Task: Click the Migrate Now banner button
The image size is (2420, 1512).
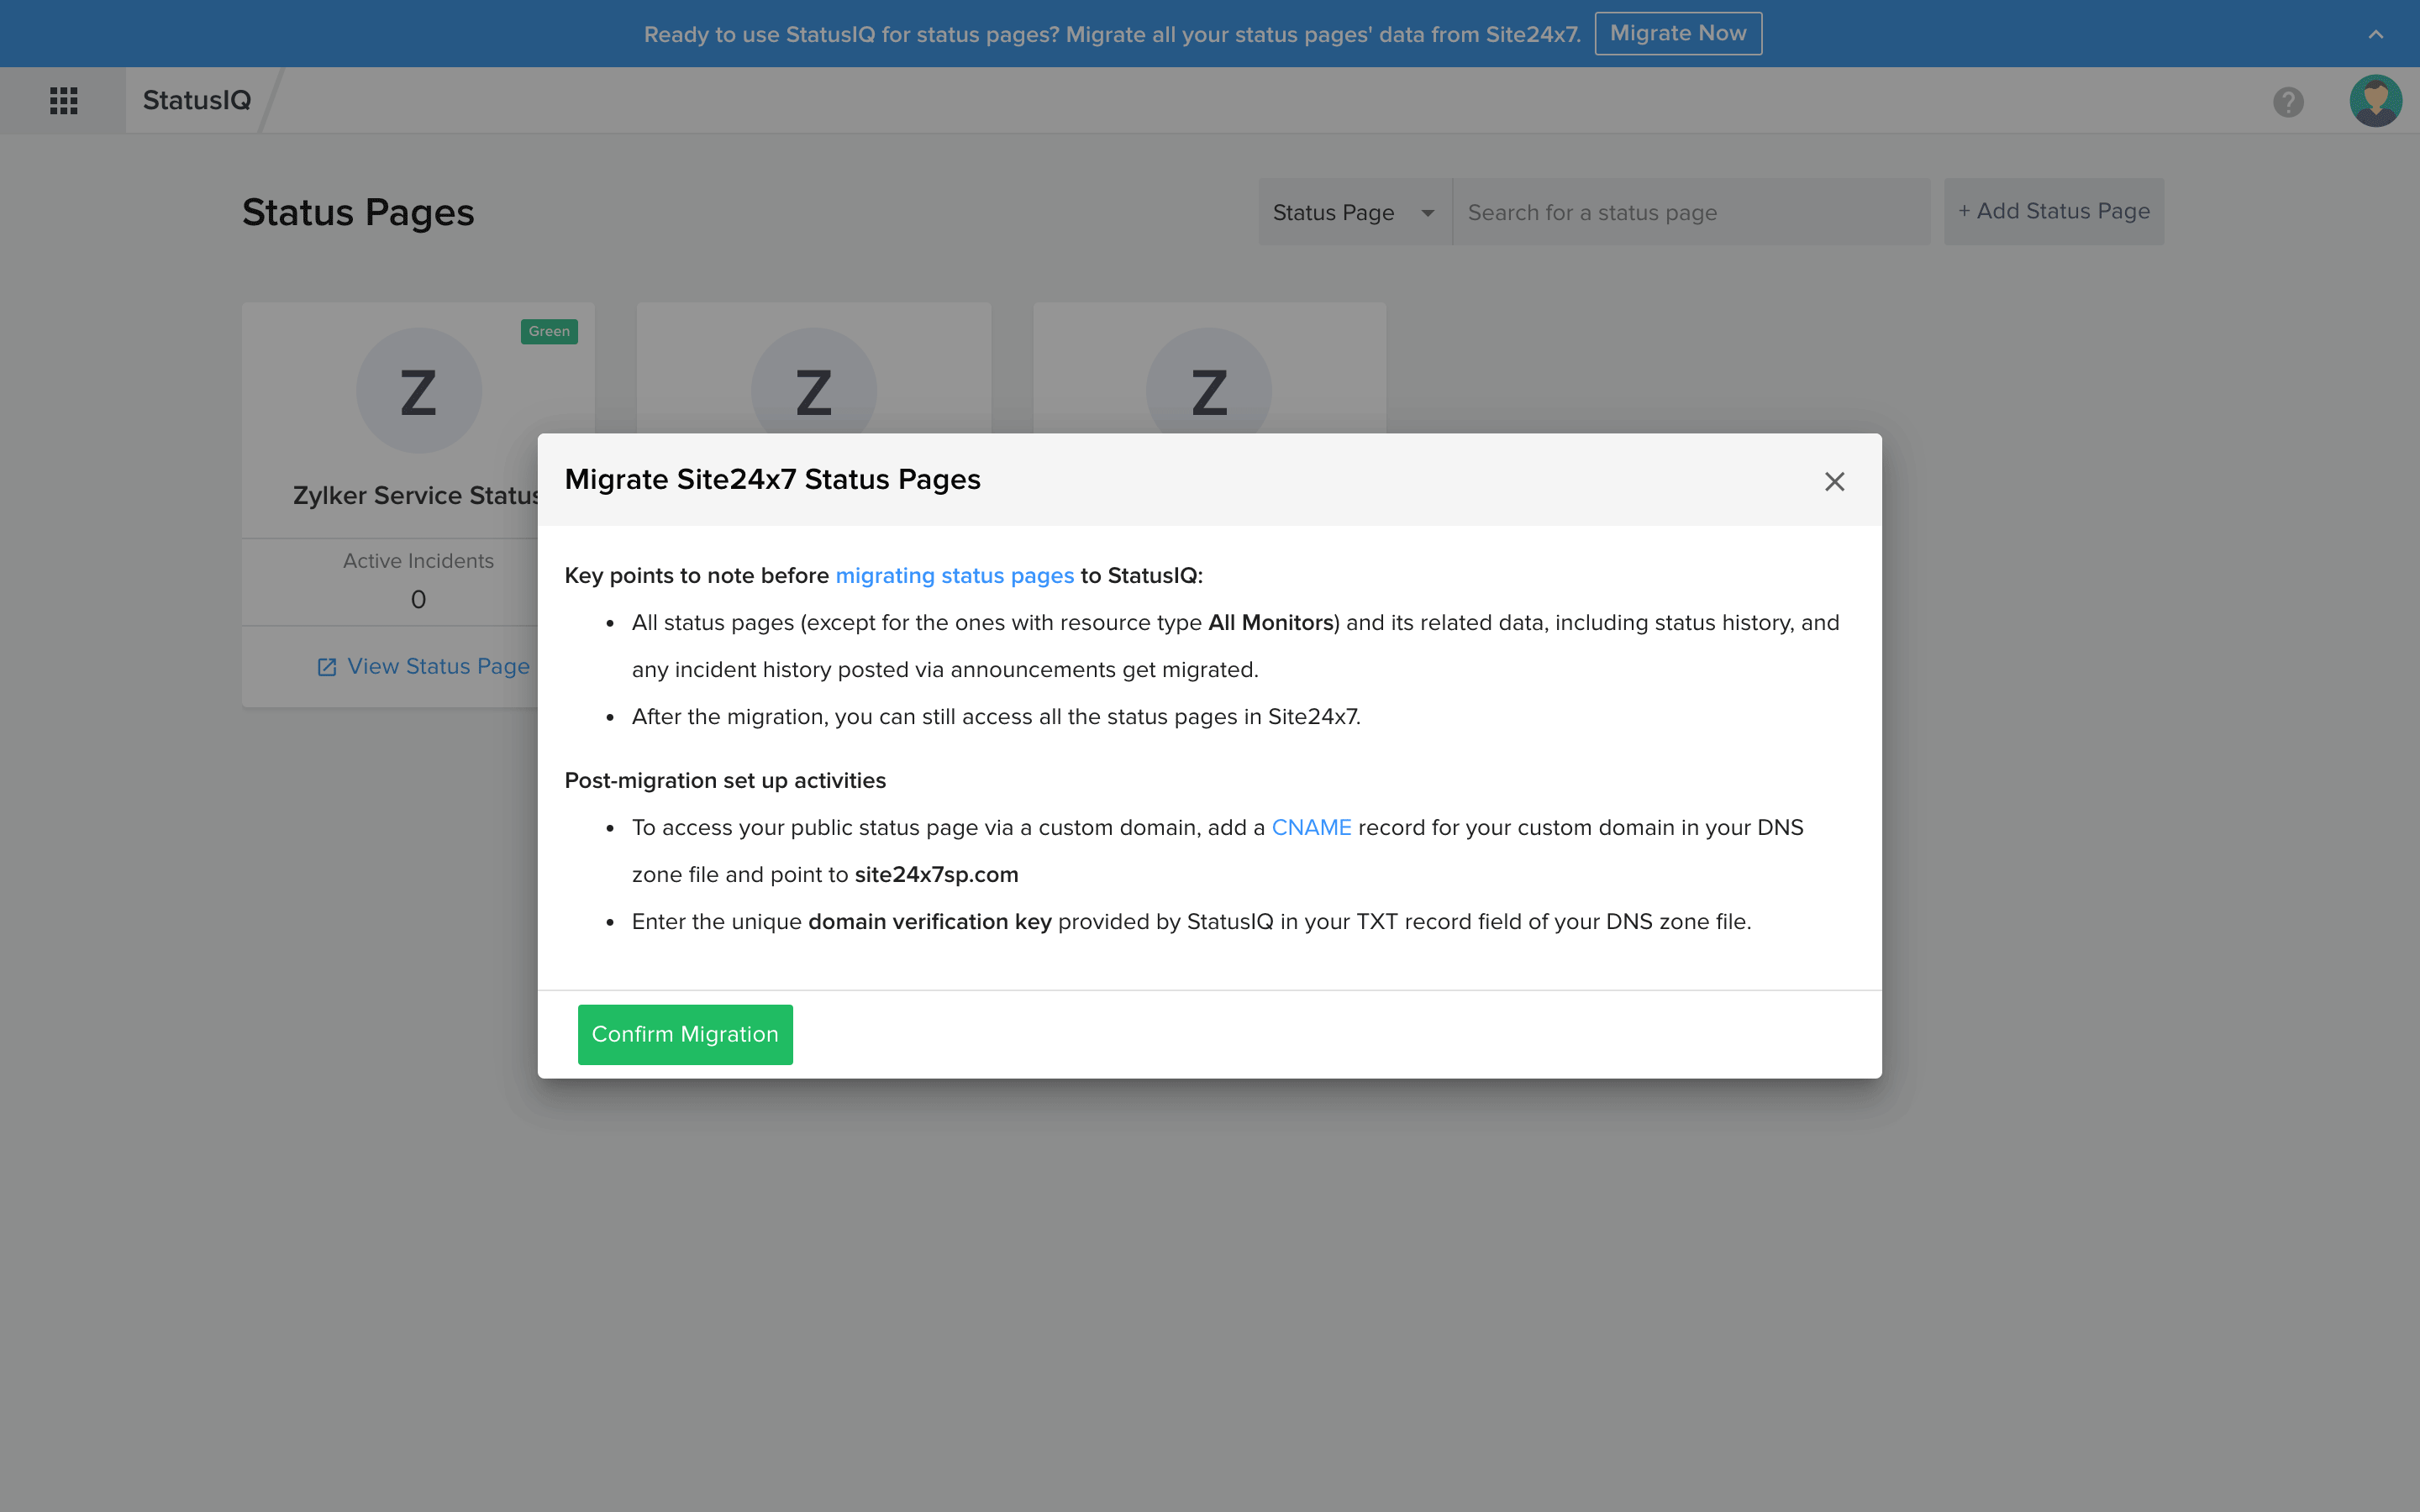Action: pos(1678,33)
